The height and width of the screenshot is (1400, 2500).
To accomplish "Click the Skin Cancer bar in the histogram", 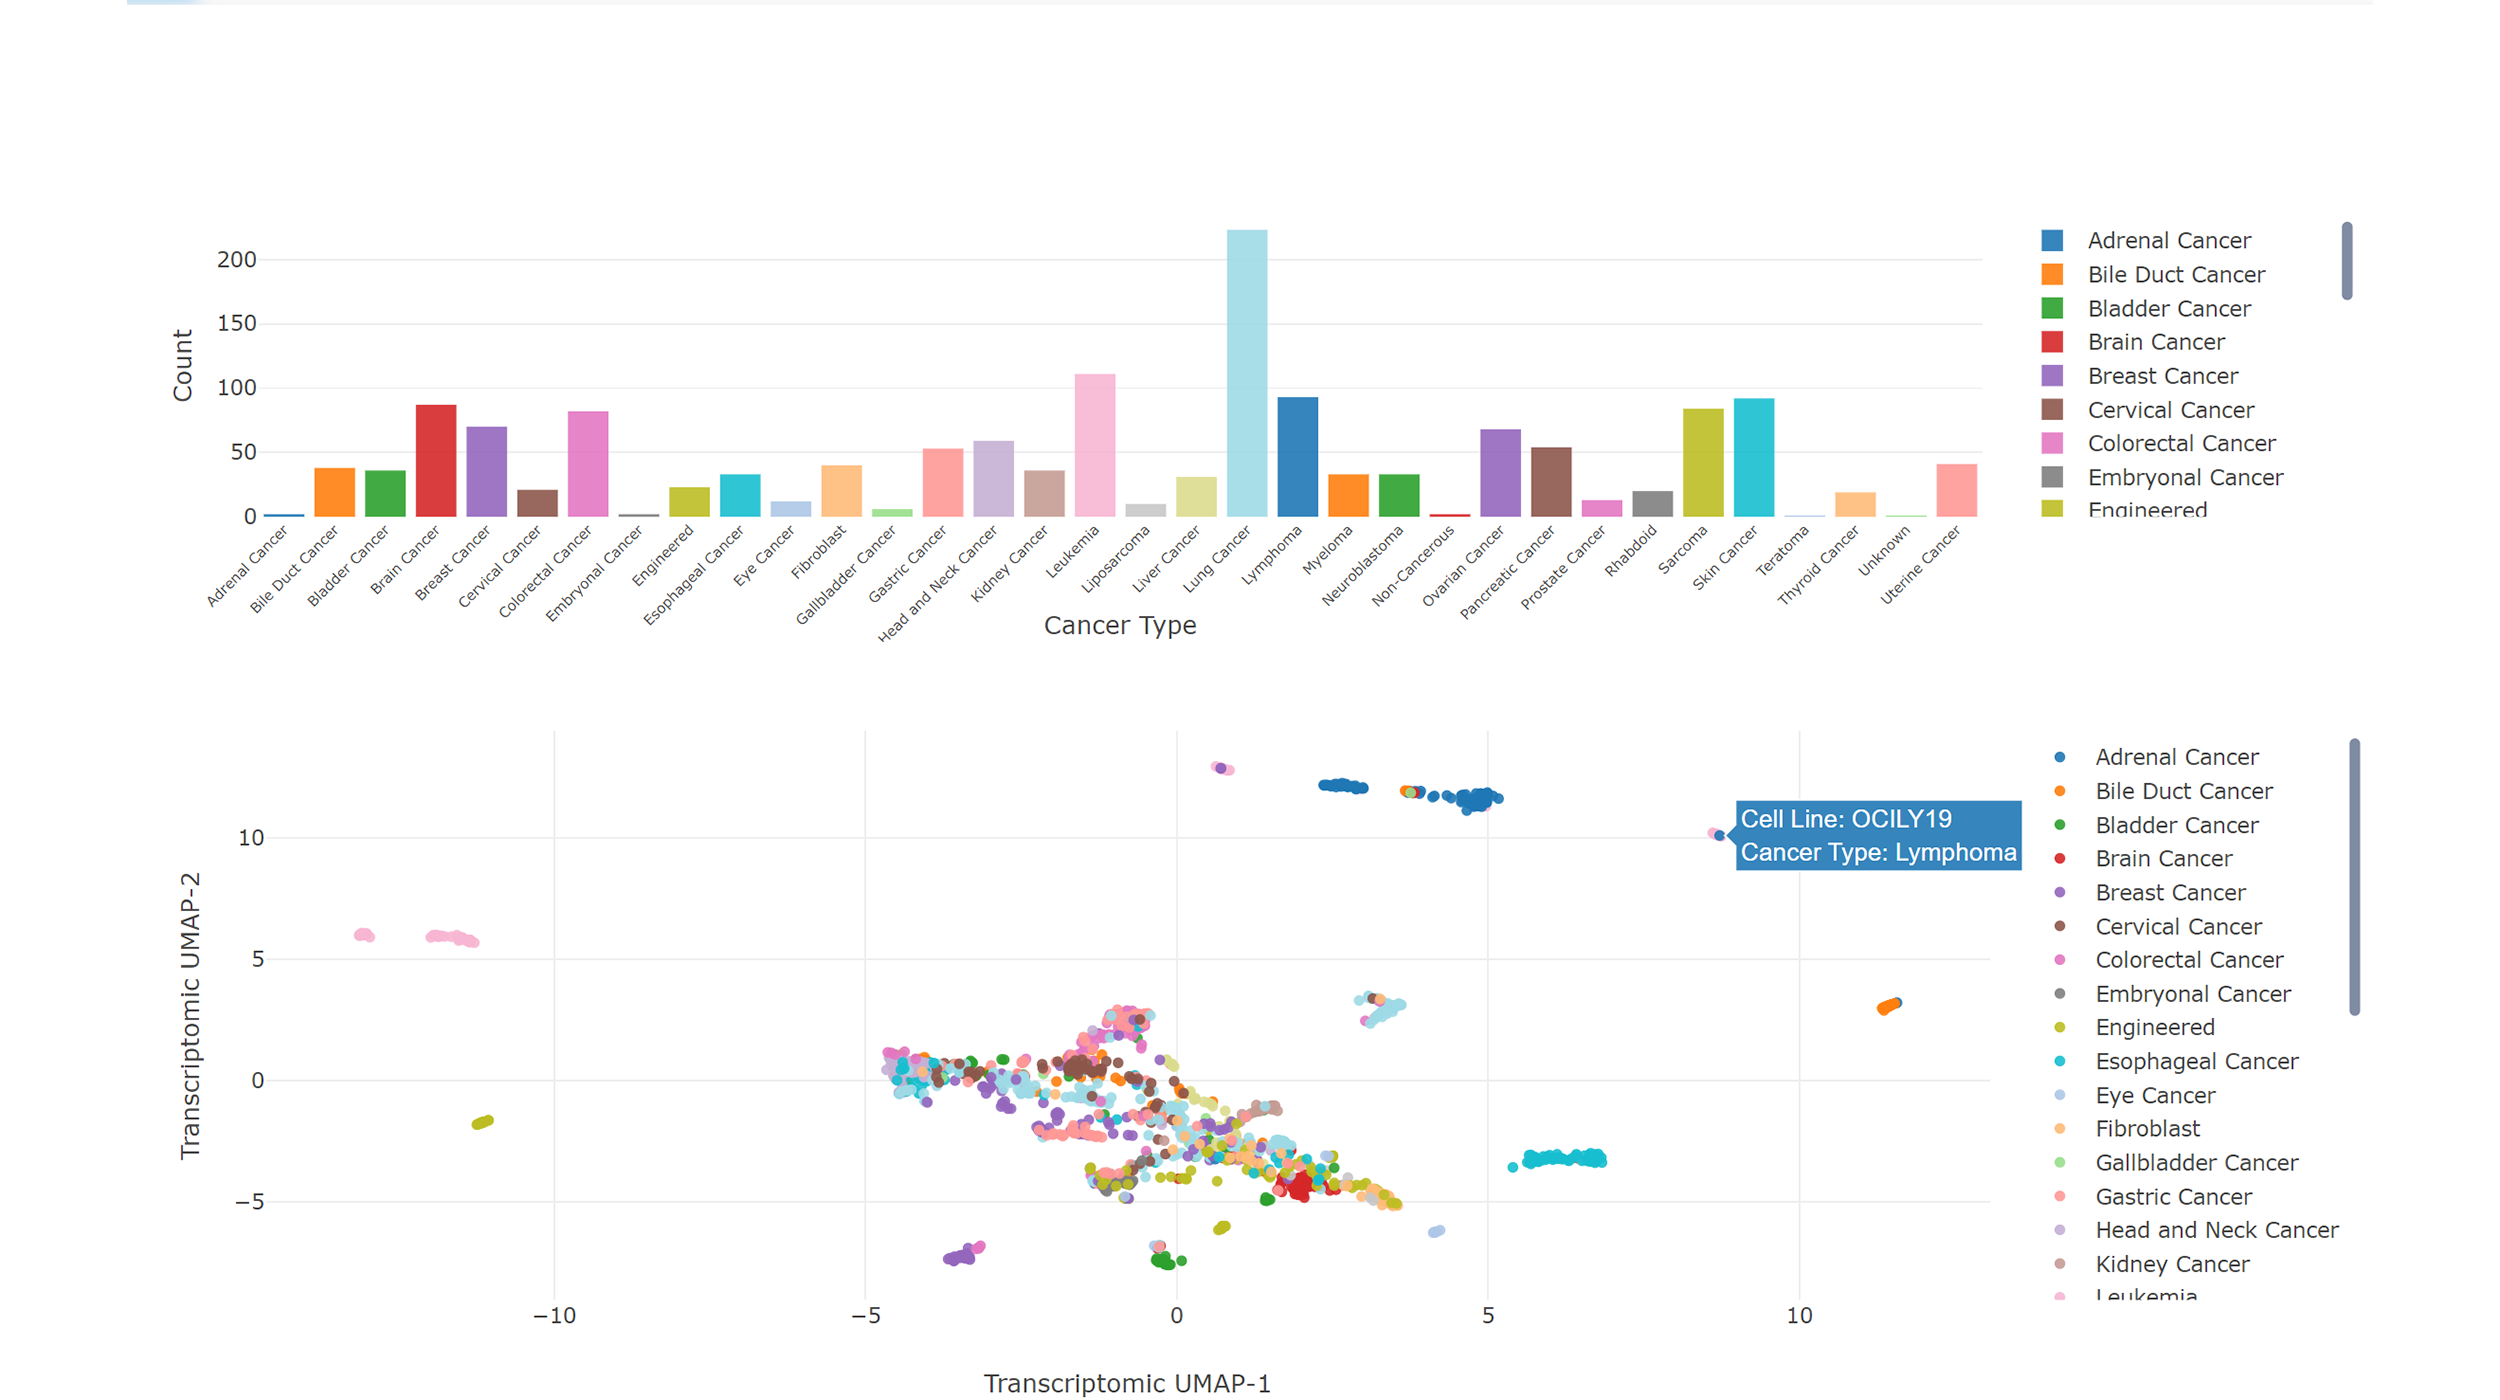I will pos(1753,457).
